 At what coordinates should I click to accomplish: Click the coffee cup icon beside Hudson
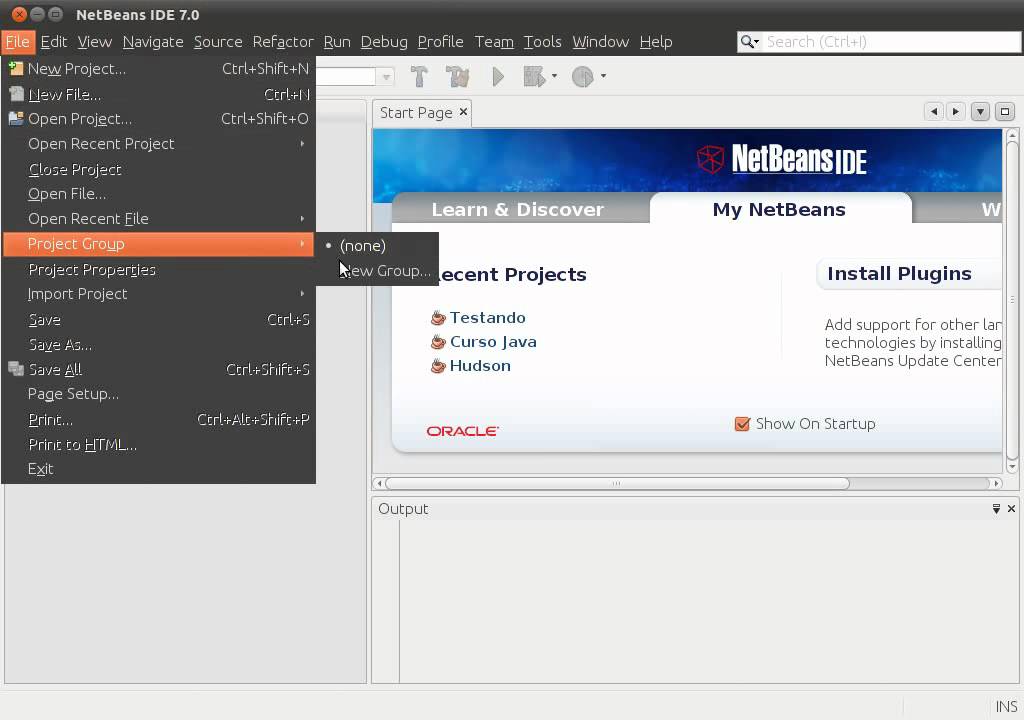point(438,366)
